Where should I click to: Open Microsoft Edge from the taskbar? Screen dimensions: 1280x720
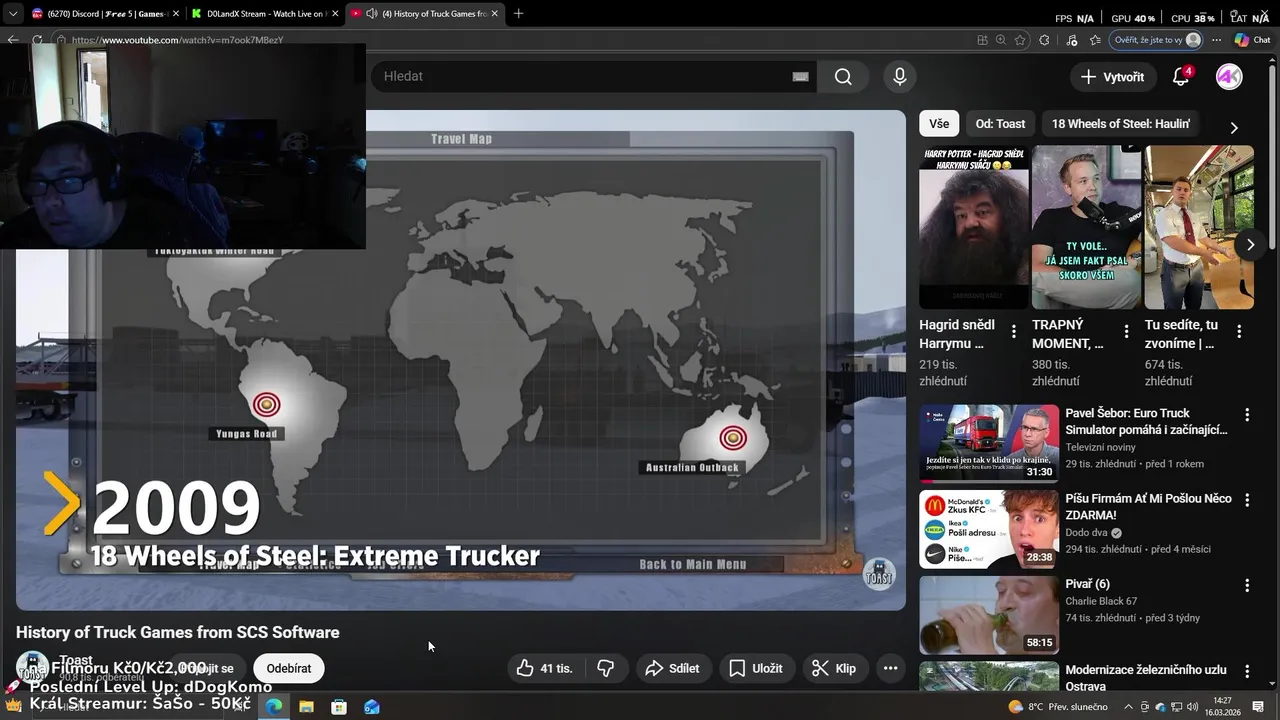(274, 707)
